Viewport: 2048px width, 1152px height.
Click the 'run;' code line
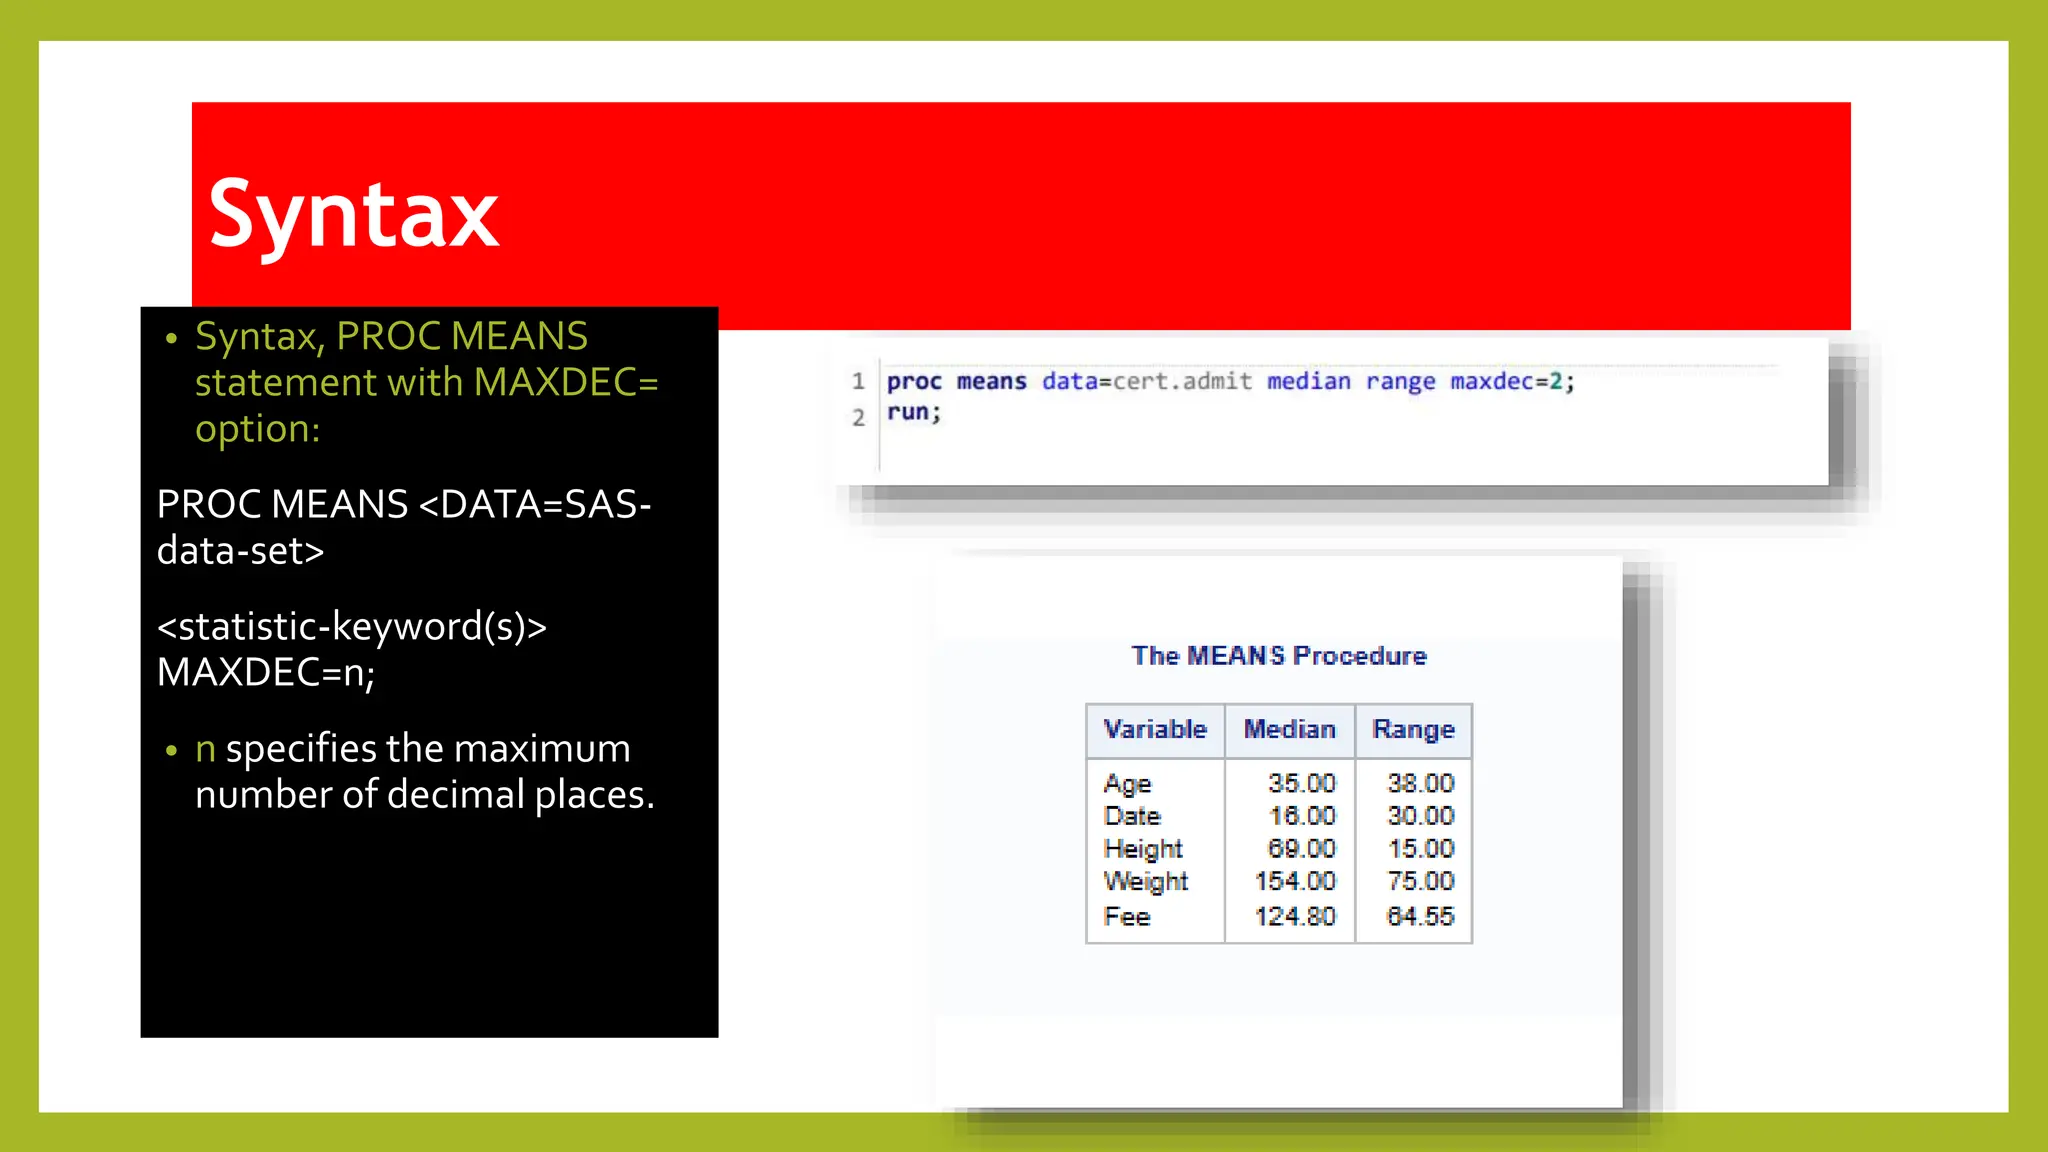(914, 412)
